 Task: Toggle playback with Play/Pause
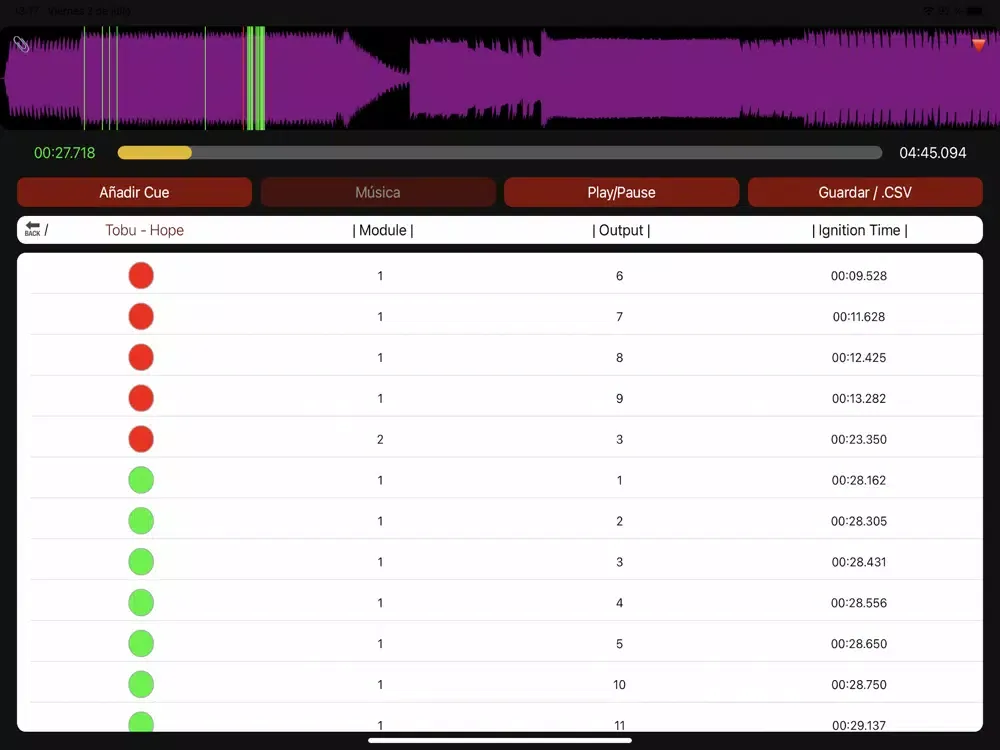[622, 192]
